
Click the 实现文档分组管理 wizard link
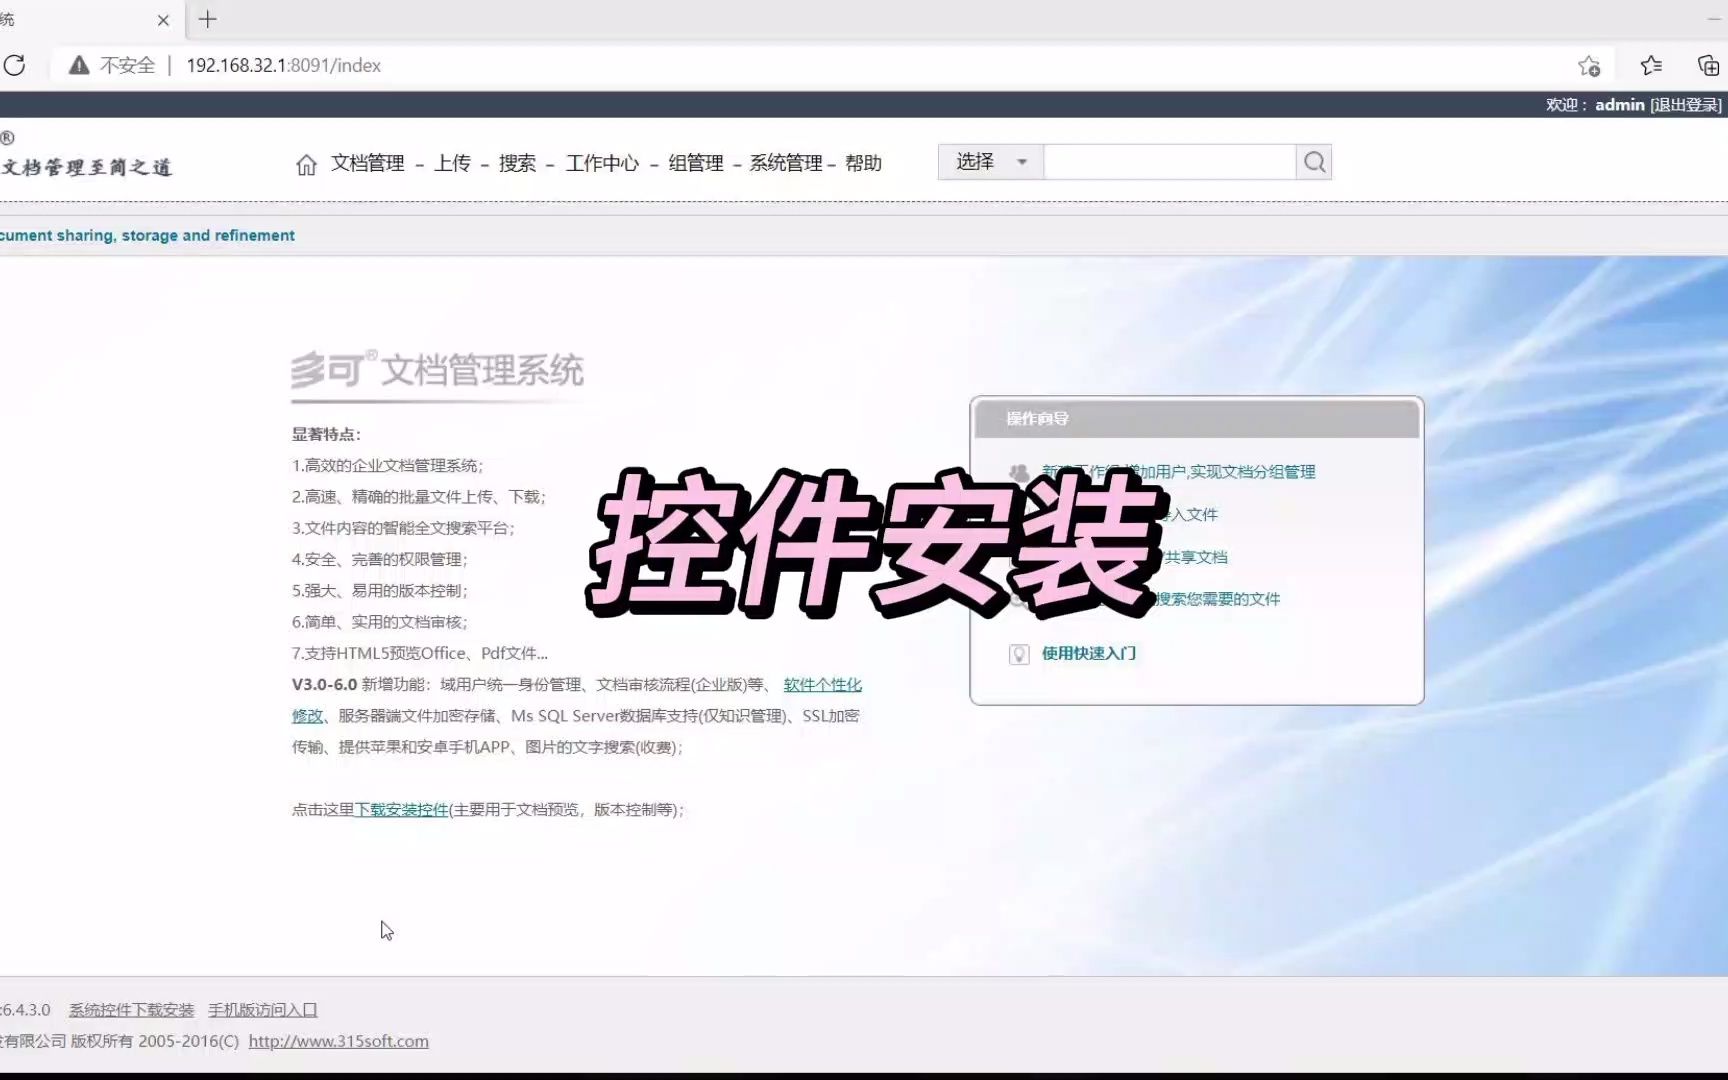[1252, 472]
